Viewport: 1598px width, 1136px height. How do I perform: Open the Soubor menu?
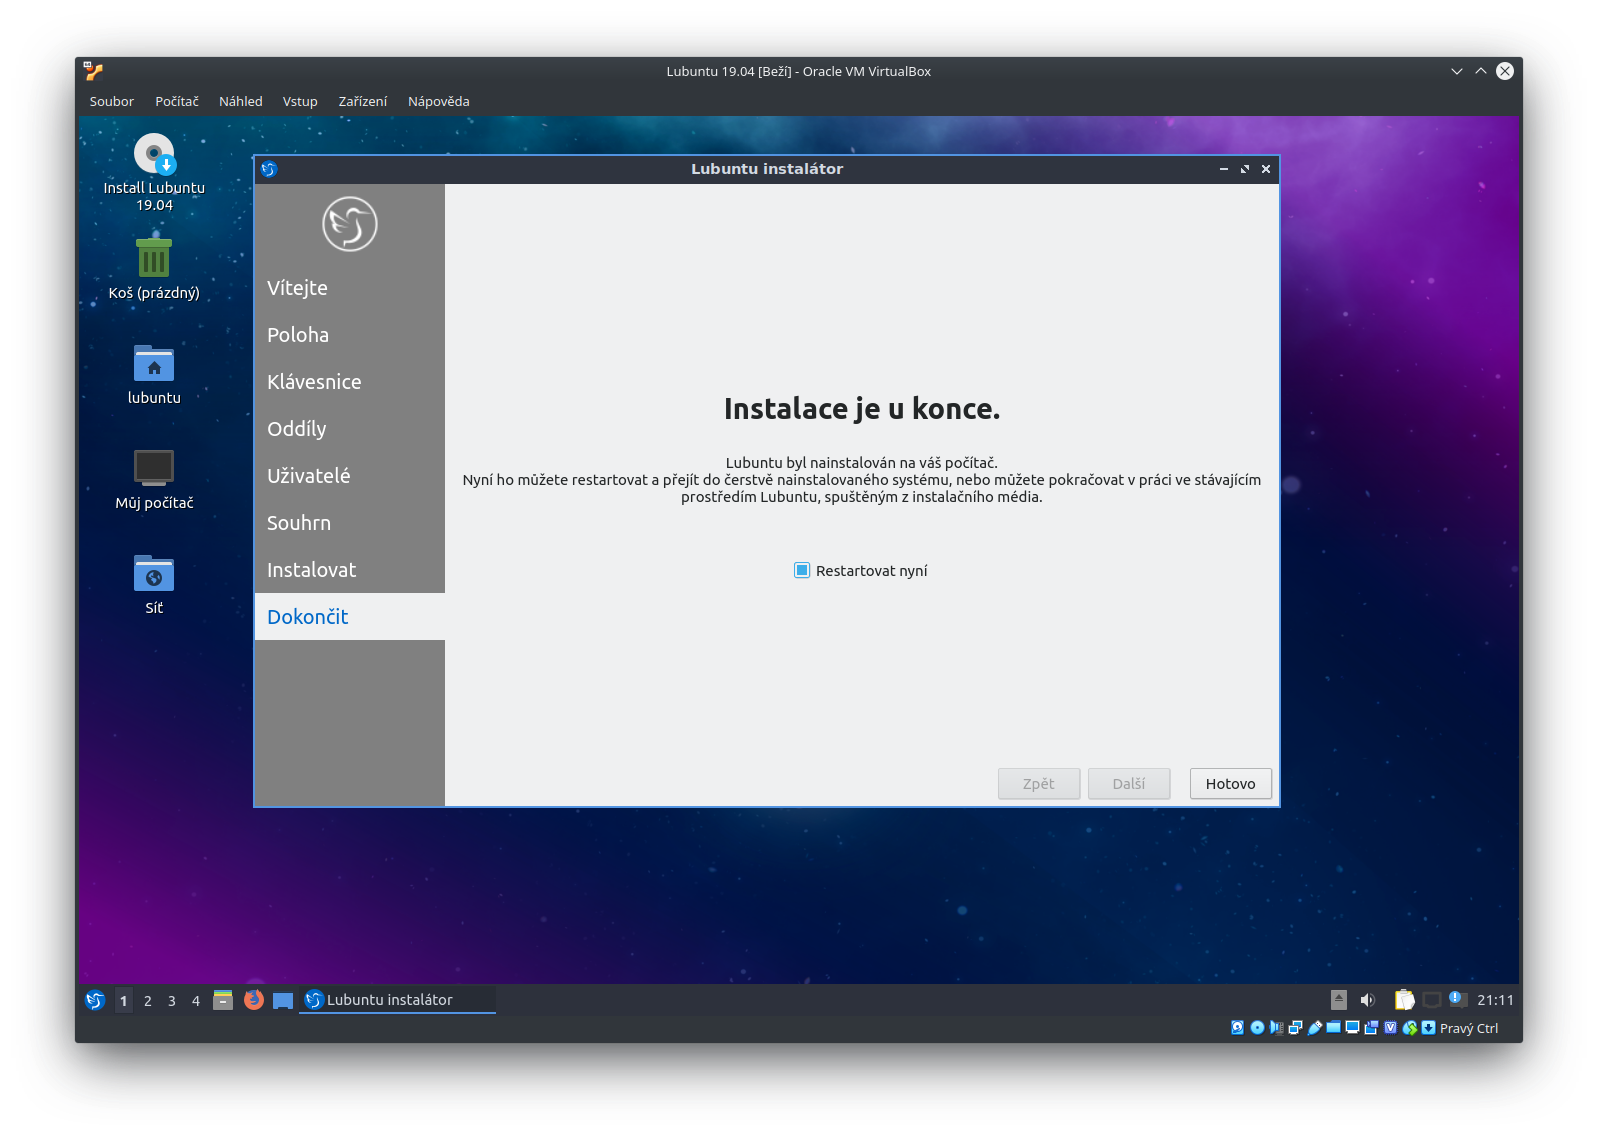(x=112, y=101)
